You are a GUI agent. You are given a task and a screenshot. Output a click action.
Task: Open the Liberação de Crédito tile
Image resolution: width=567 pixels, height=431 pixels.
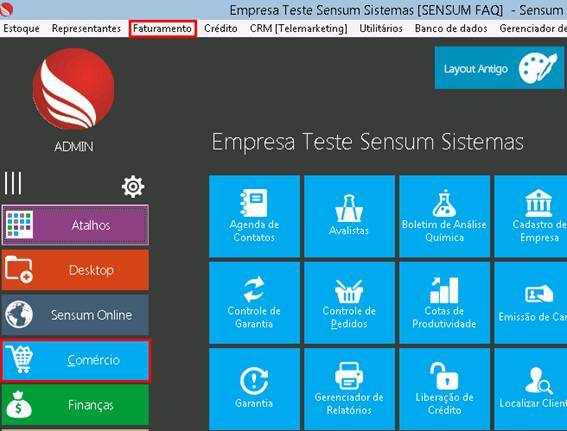[444, 389]
